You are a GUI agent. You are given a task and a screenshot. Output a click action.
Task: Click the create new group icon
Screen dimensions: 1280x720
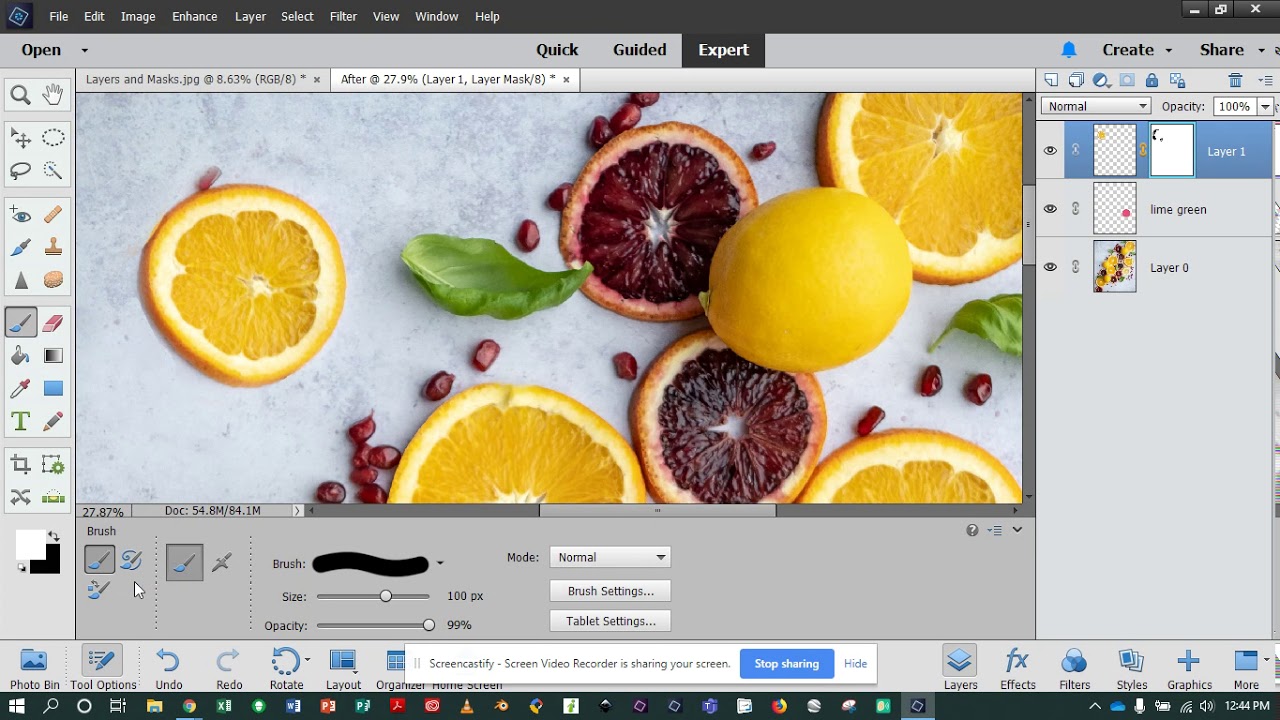coord(1076,80)
